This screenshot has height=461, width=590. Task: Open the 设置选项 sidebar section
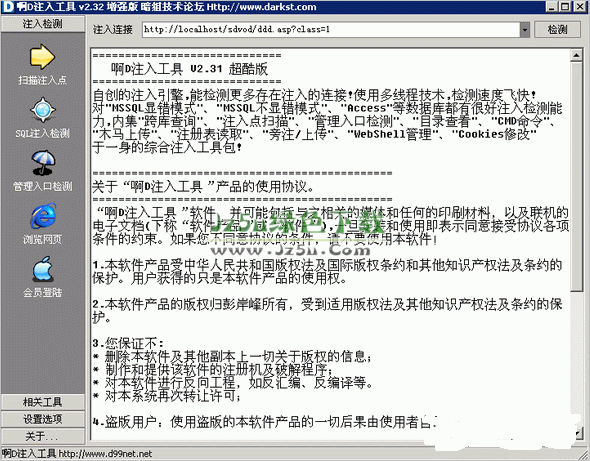click(43, 419)
